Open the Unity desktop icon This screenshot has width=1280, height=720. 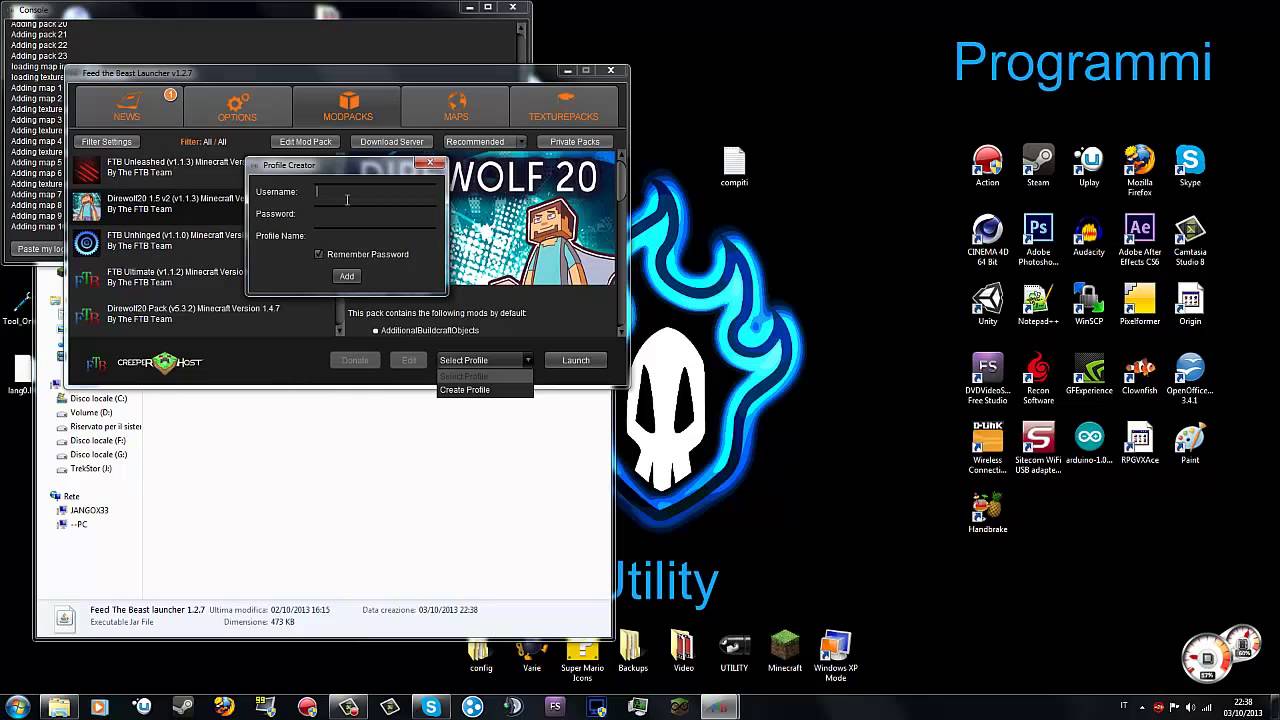987,305
